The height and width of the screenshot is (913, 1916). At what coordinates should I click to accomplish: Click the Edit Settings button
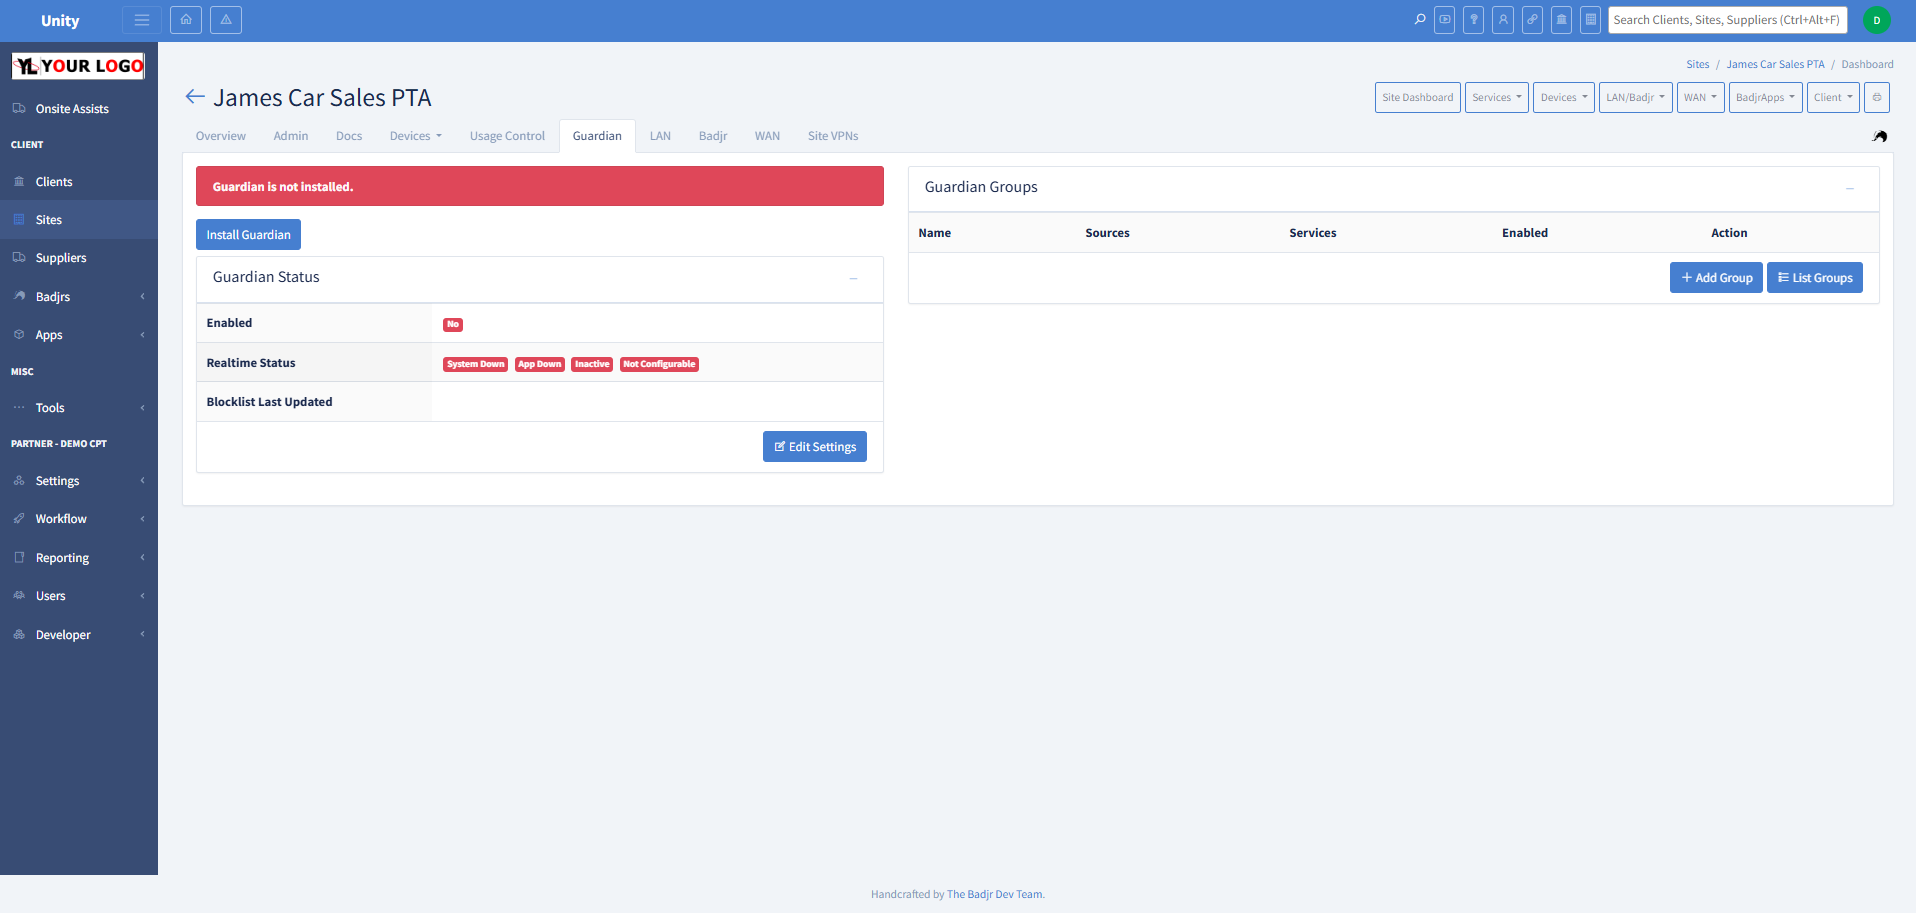[815, 447]
